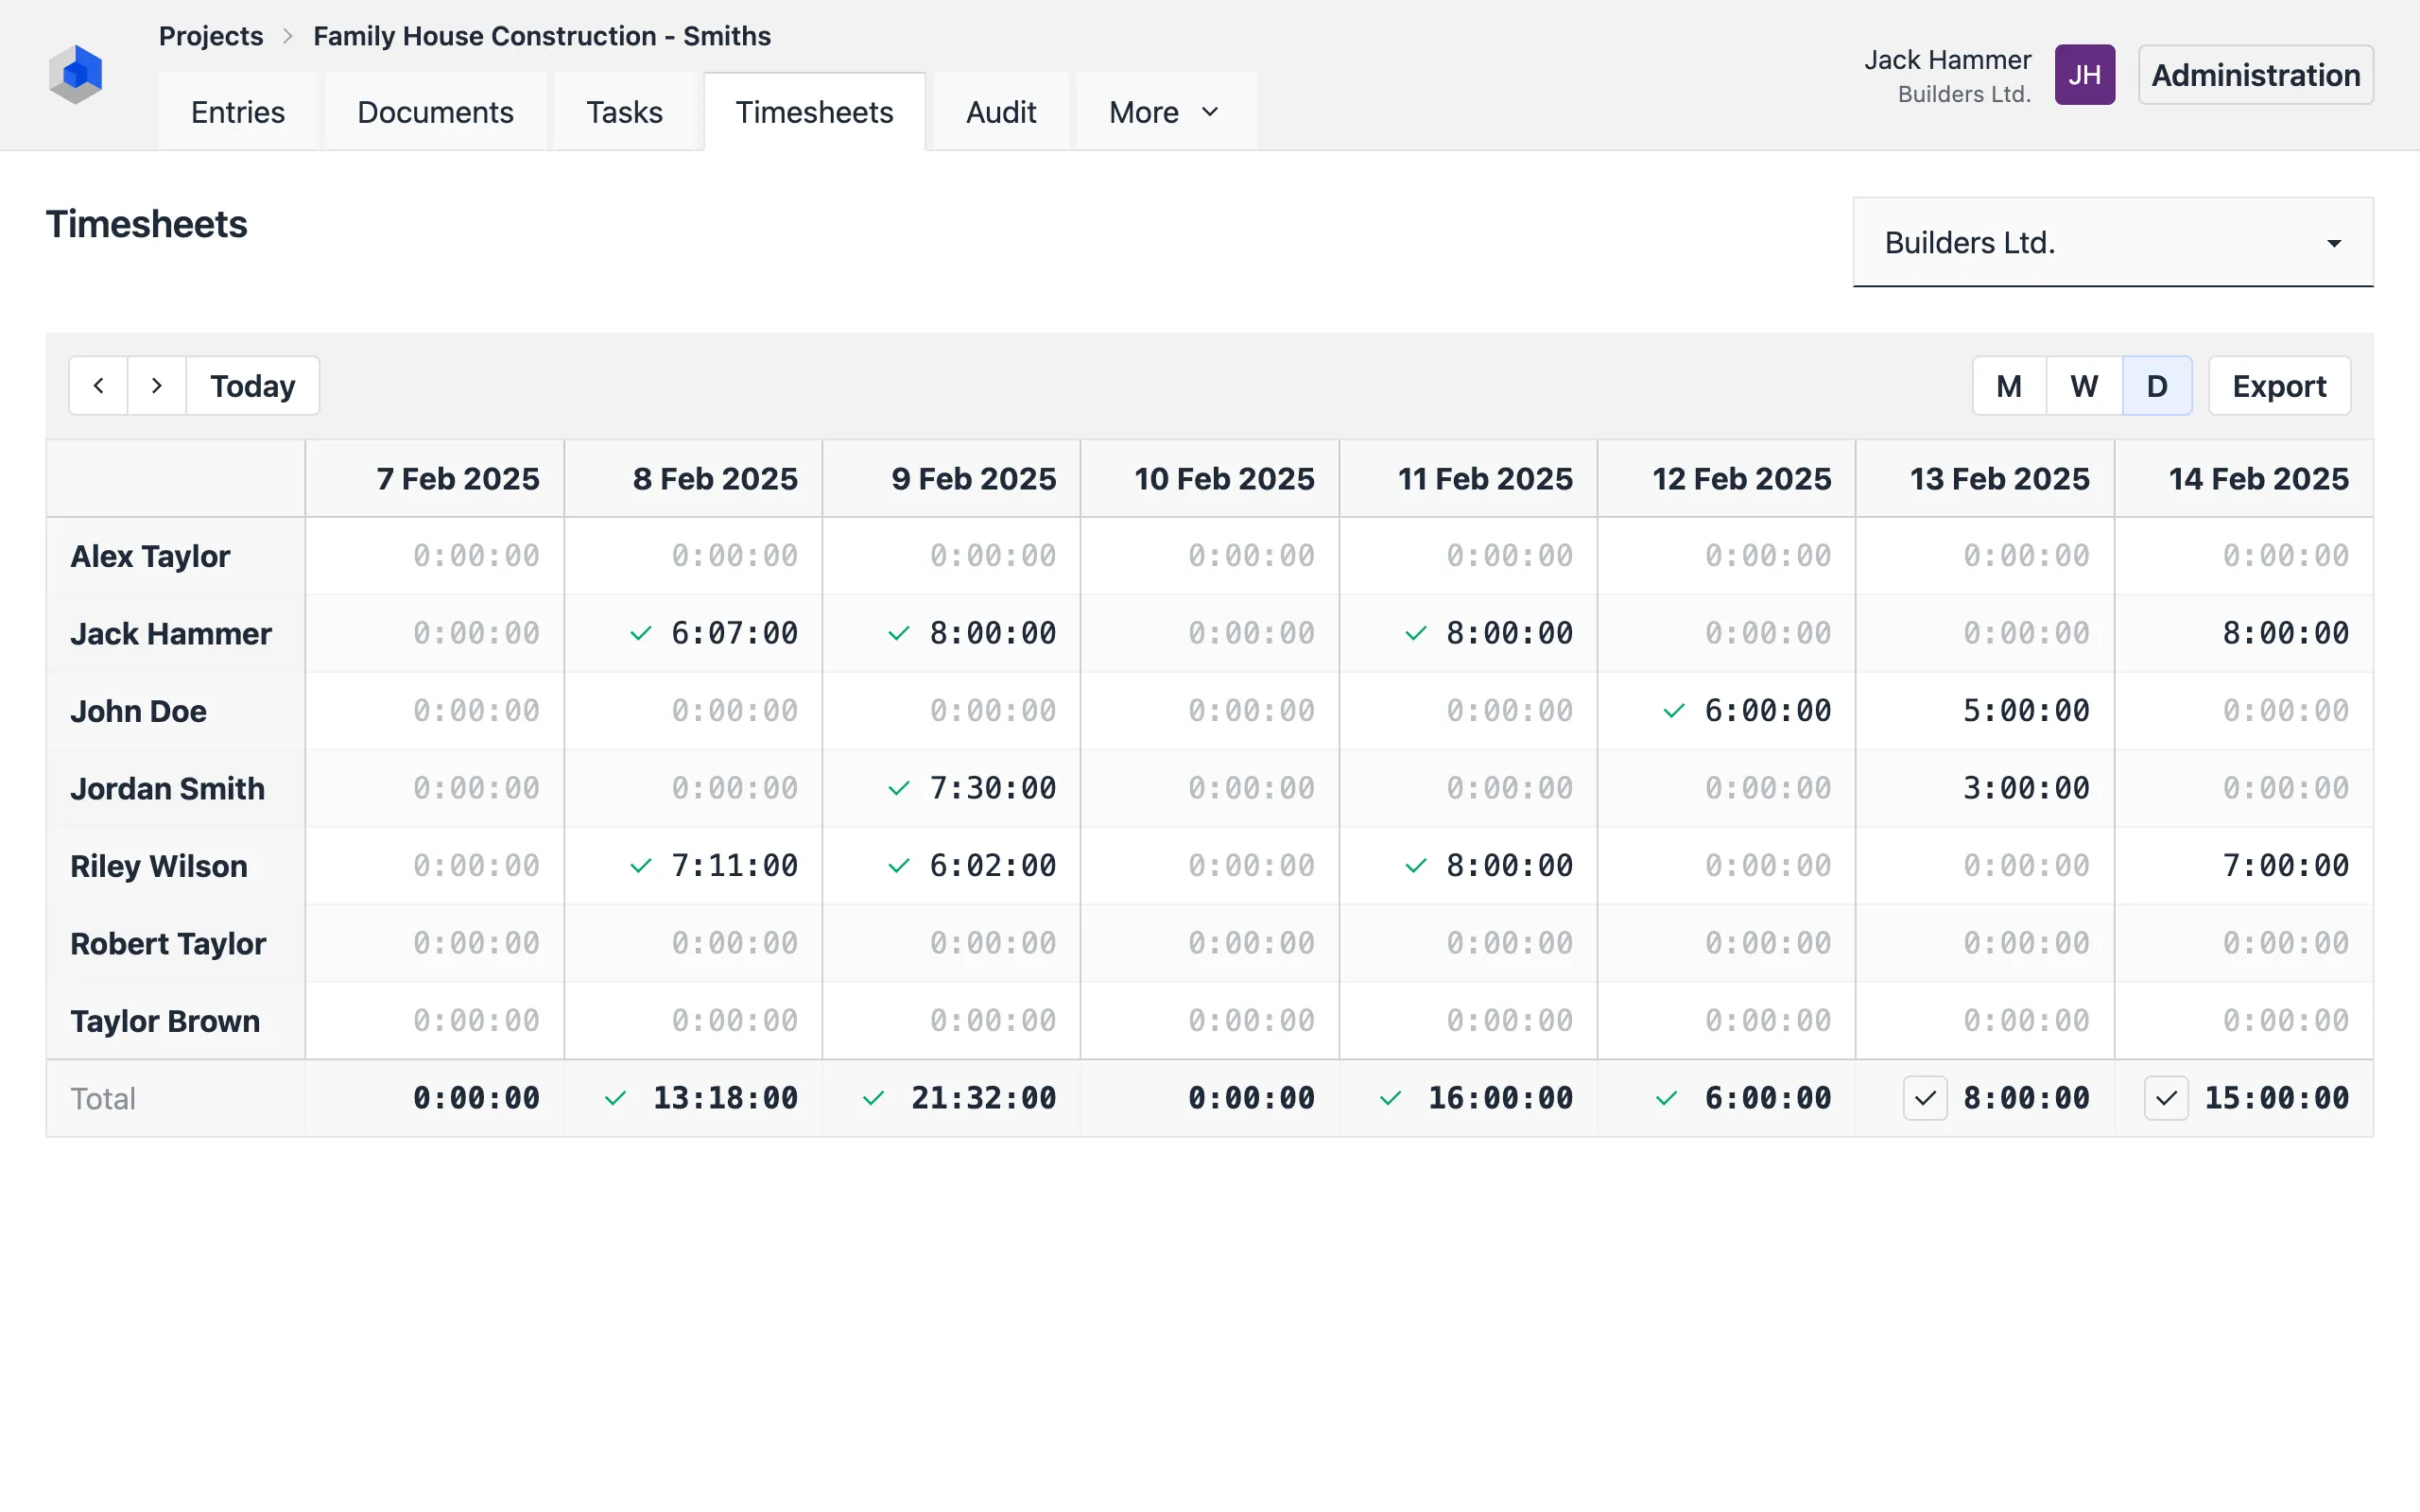
Task: Switch to the Tasks tab
Action: pos(624,112)
